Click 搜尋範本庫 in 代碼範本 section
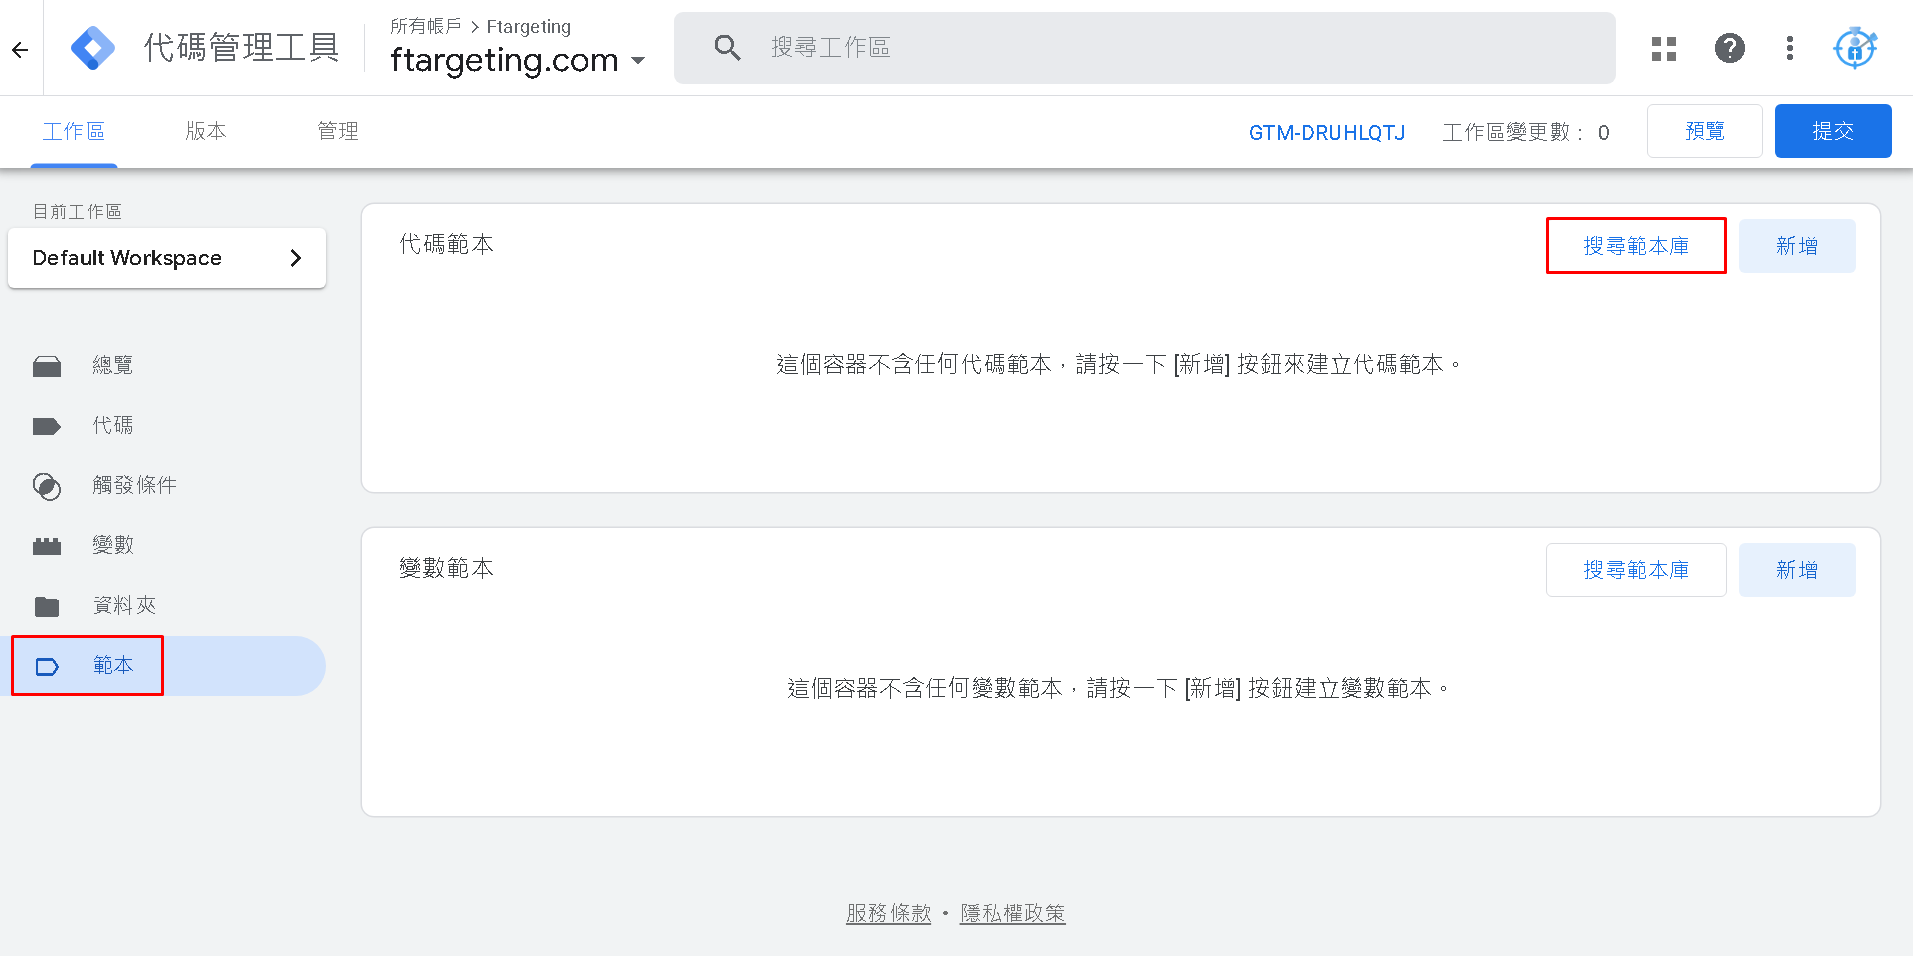The width and height of the screenshot is (1913, 956). point(1636,246)
